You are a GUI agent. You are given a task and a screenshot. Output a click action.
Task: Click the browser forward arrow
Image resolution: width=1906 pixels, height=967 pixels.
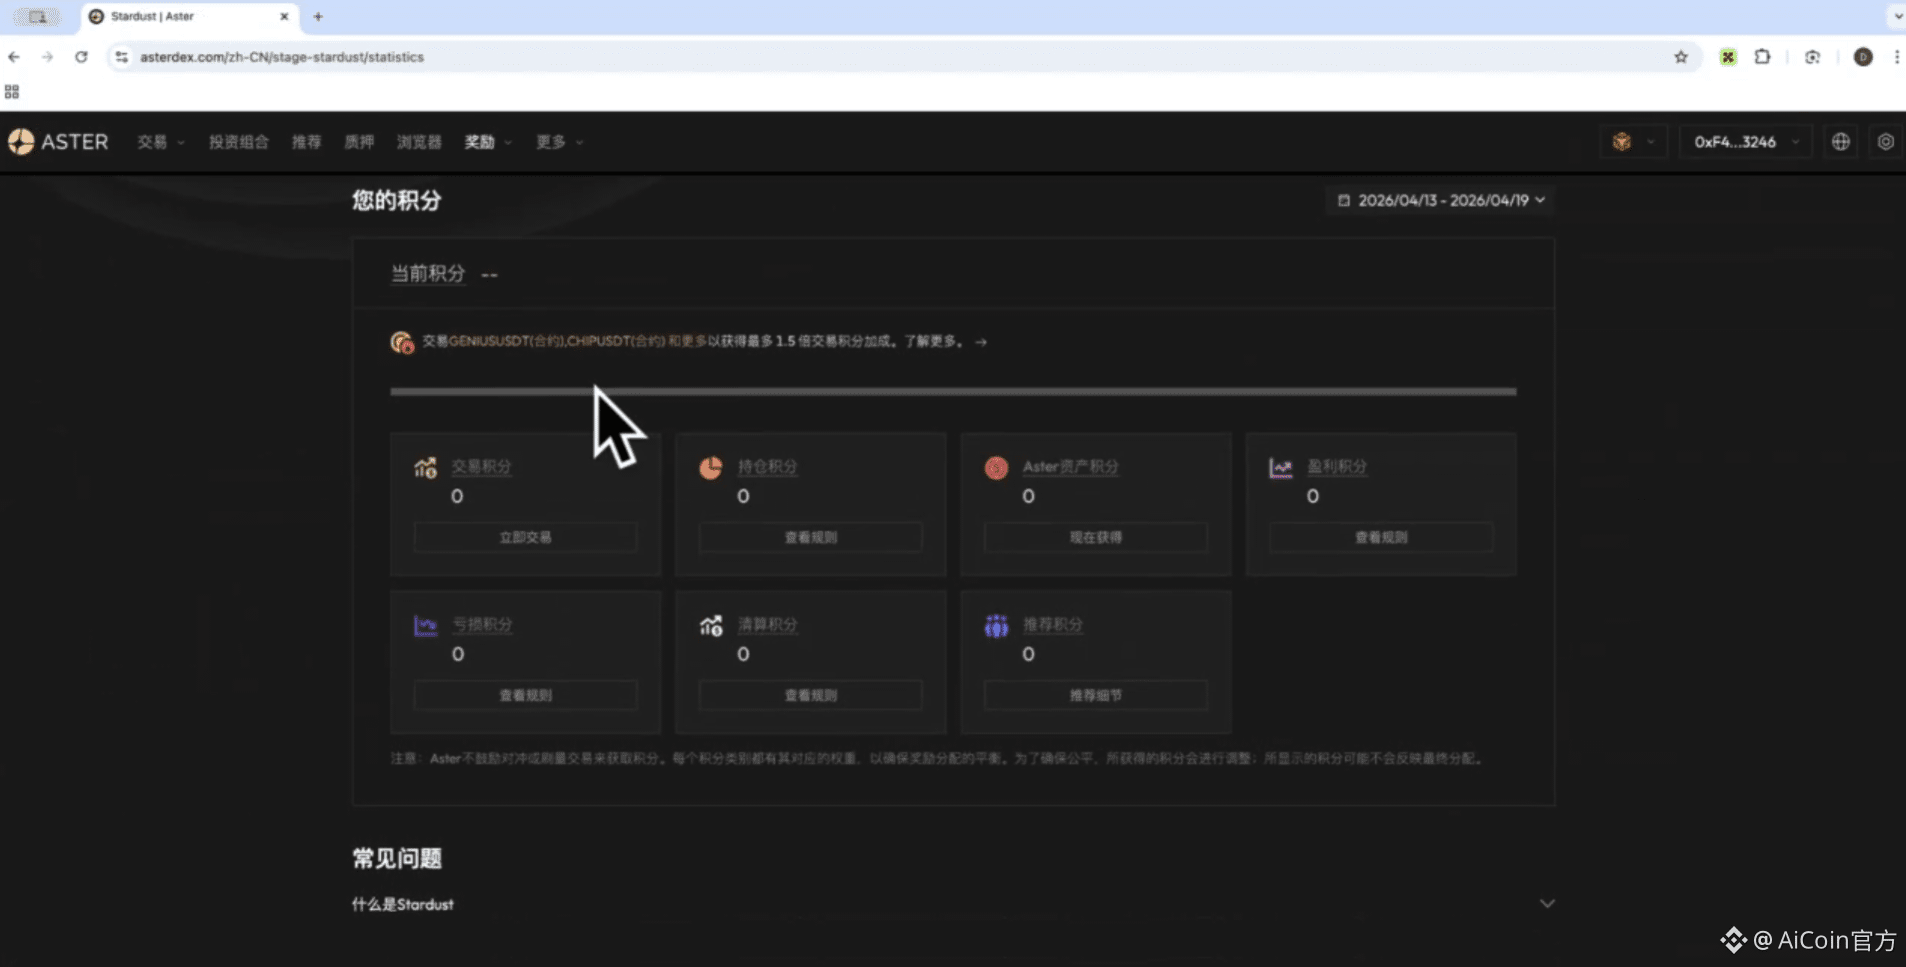[x=47, y=57]
